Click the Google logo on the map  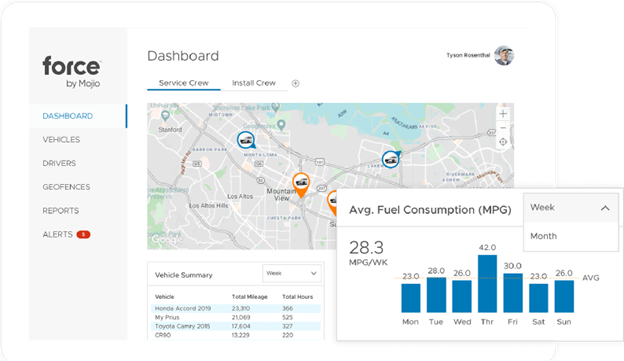166,240
